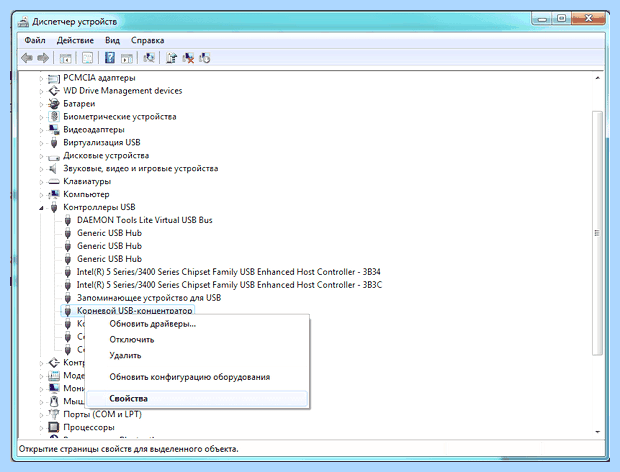
Task: Select the Host Controller - 3B34 entry
Action: [x=229, y=272]
